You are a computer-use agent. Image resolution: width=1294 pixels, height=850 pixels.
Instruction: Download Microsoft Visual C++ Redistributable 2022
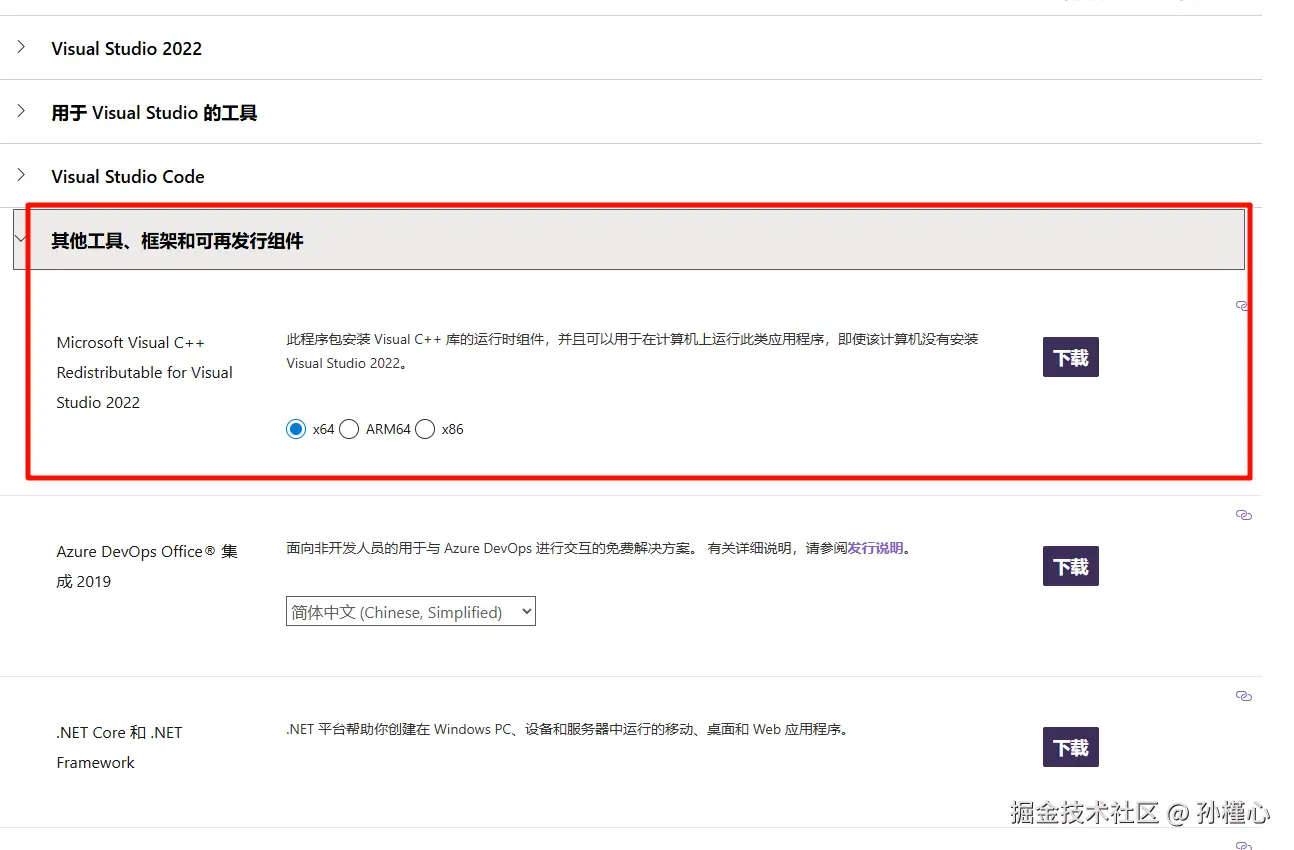pyautogui.click(x=1071, y=357)
